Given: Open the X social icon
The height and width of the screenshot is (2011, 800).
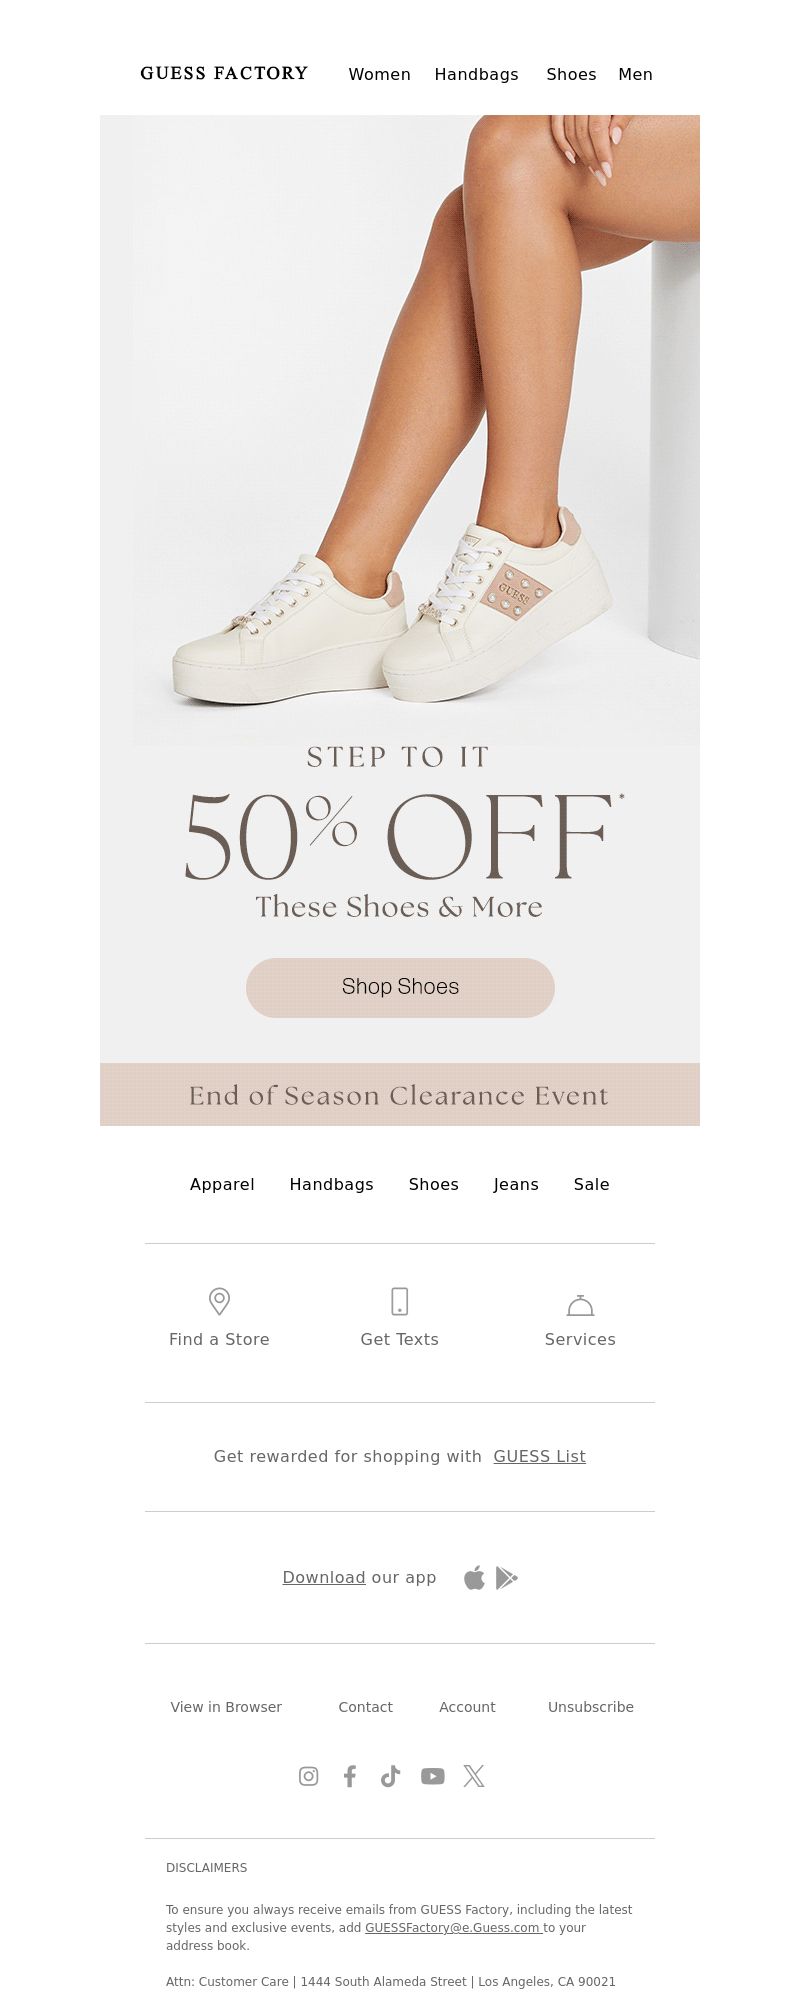Looking at the screenshot, I should pyautogui.click(x=474, y=1775).
